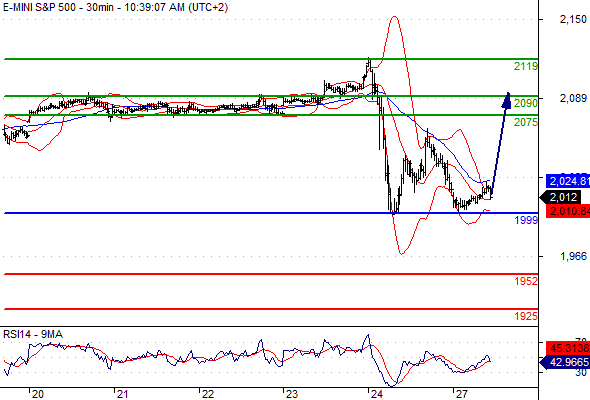Viewport: 590px width, 400px height.
Task: Click the red 2,010.84 price tag
Action: coord(568,211)
